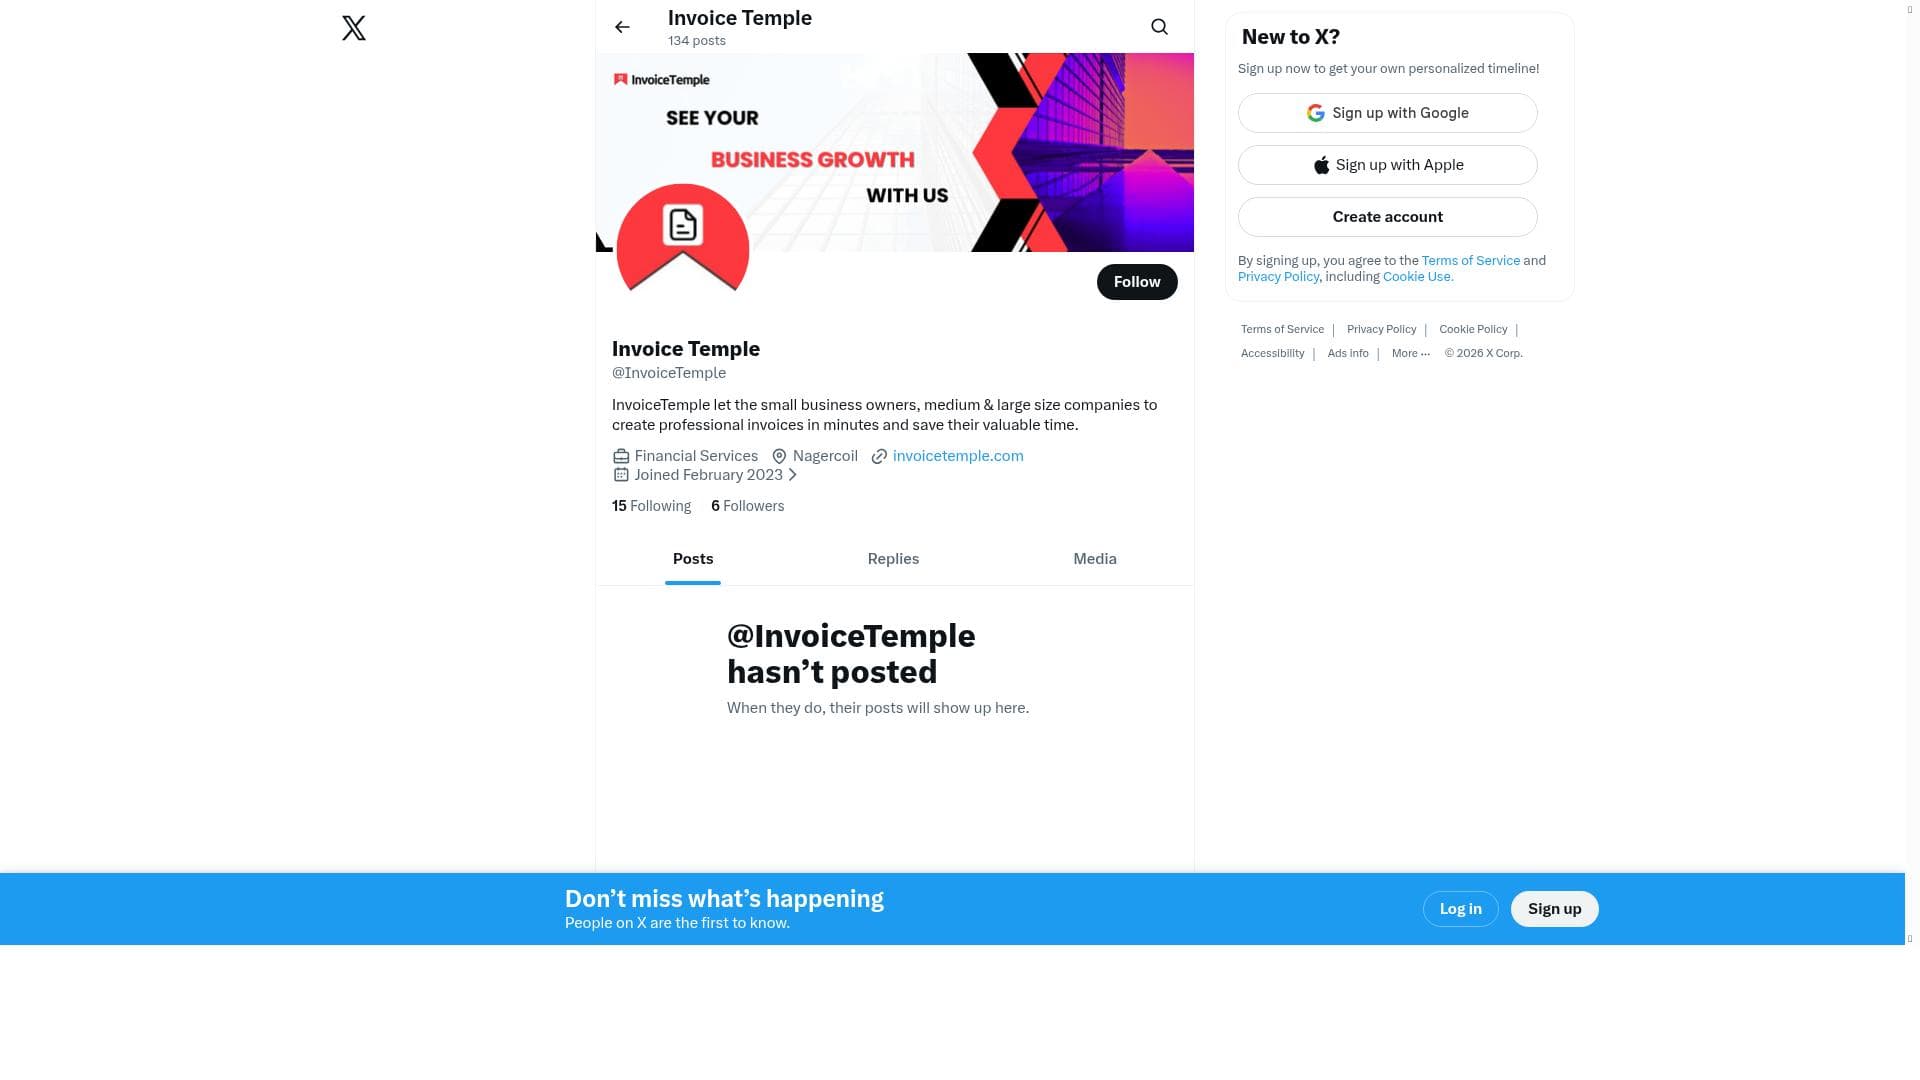The image size is (1920, 1080).
Task: Click the link chain icon beside website
Action: click(879, 456)
